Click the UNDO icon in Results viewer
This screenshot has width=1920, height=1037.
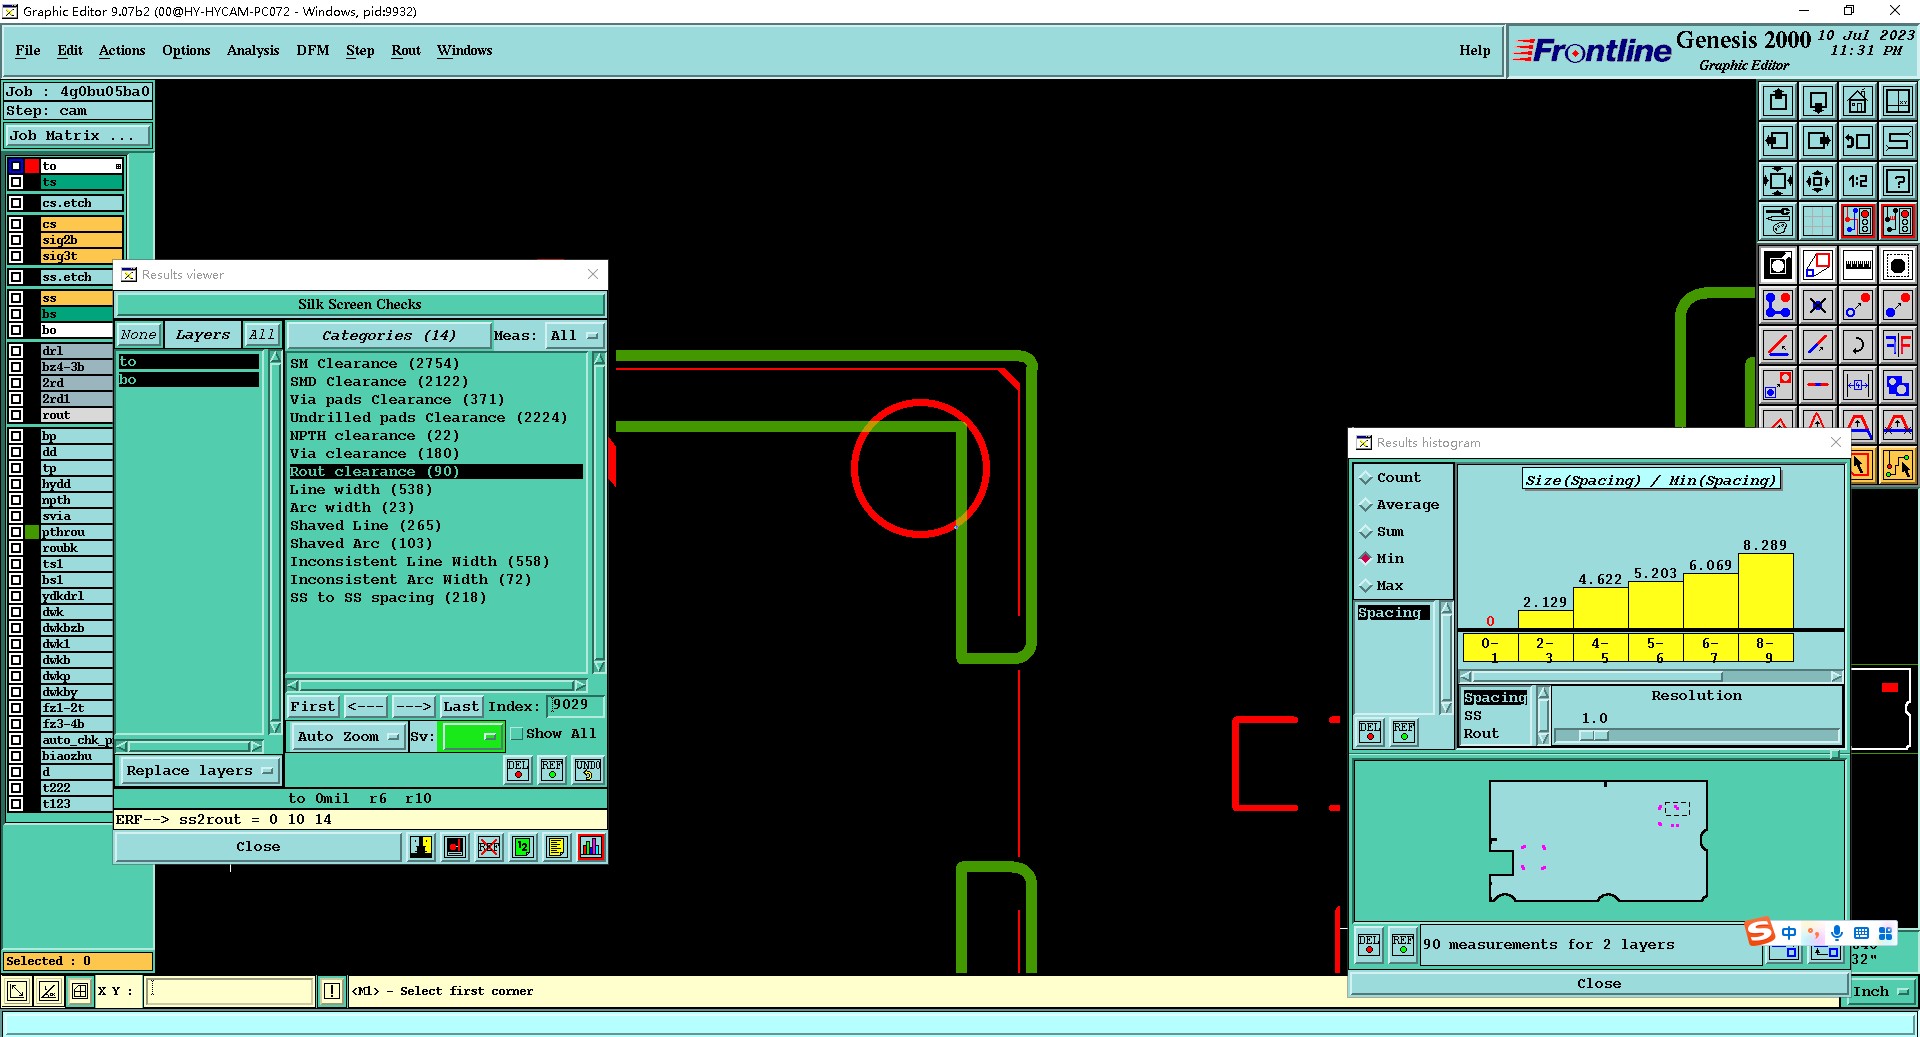coord(588,769)
